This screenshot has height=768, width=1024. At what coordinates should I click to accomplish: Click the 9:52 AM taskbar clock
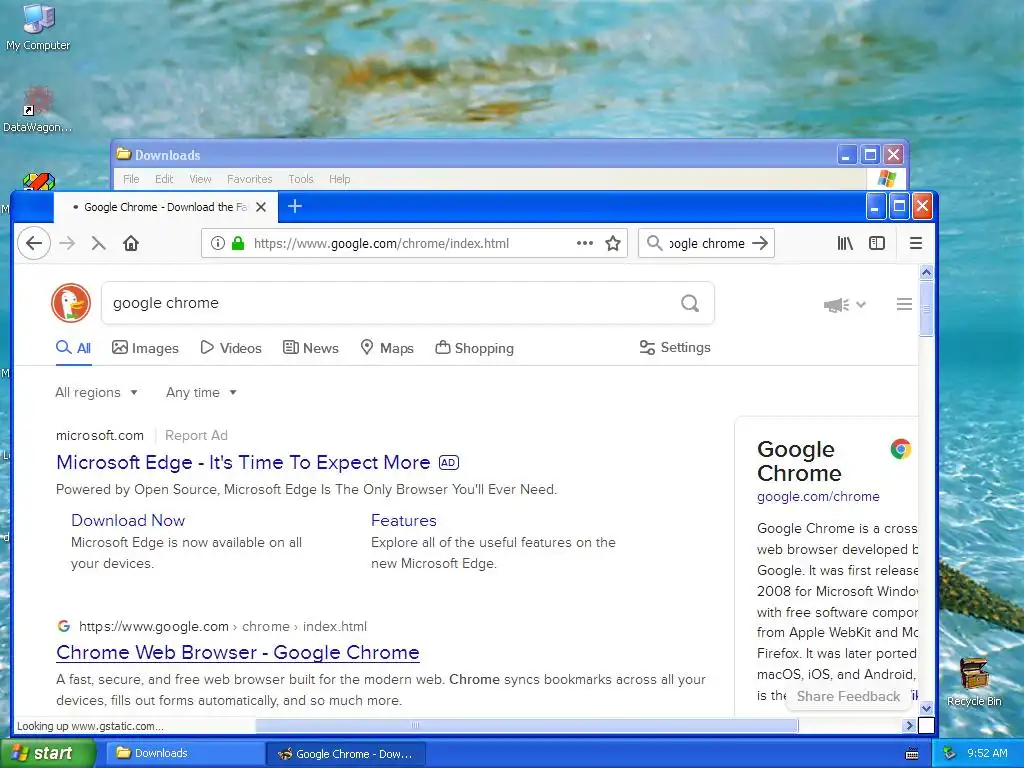point(987,753)
